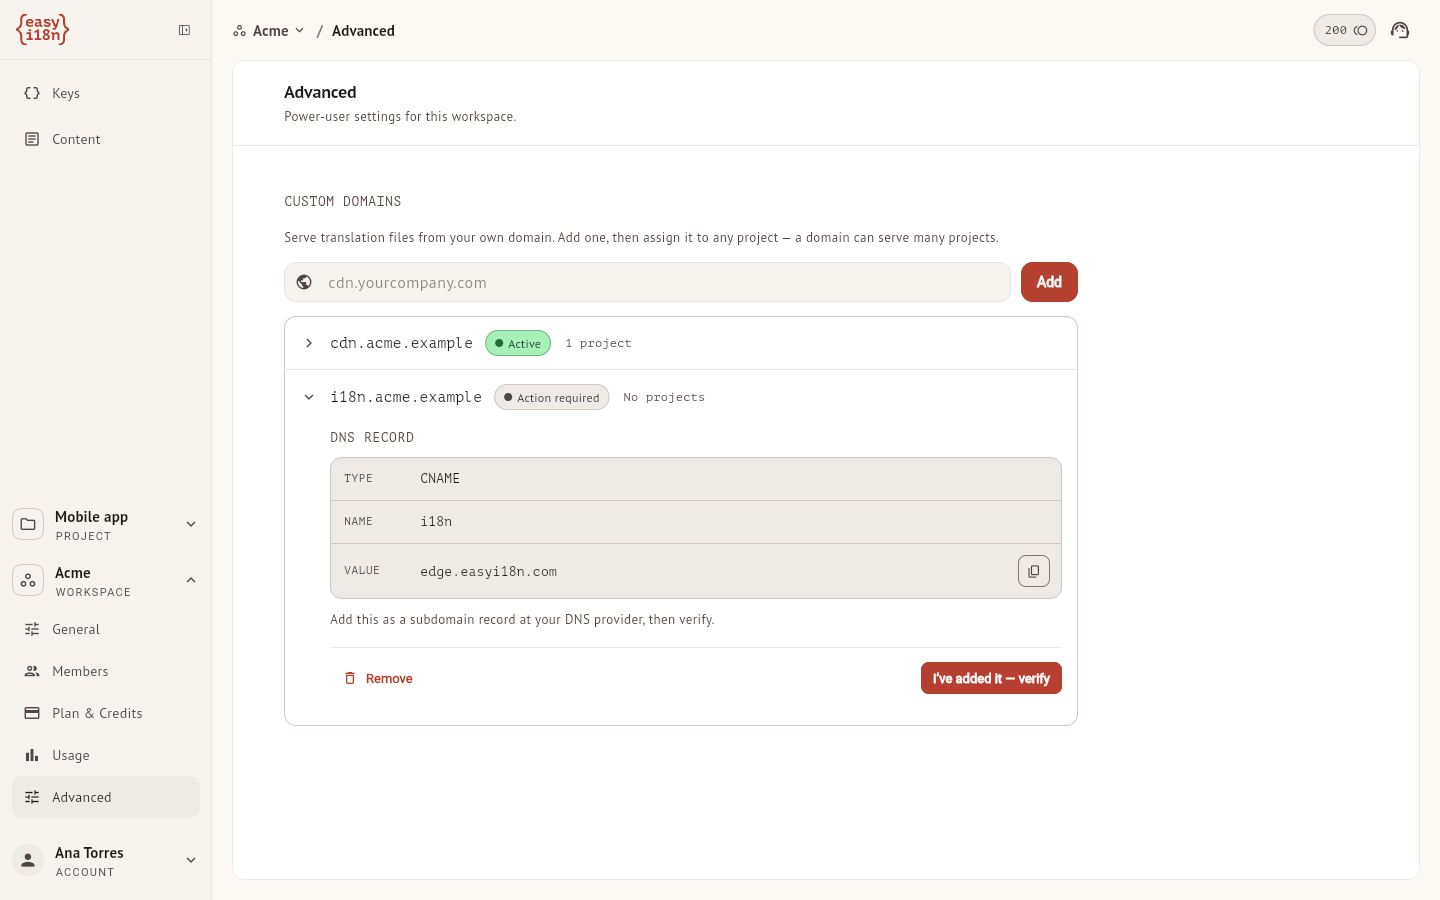Expand cdn.acme.example domain row

point(309,343)
